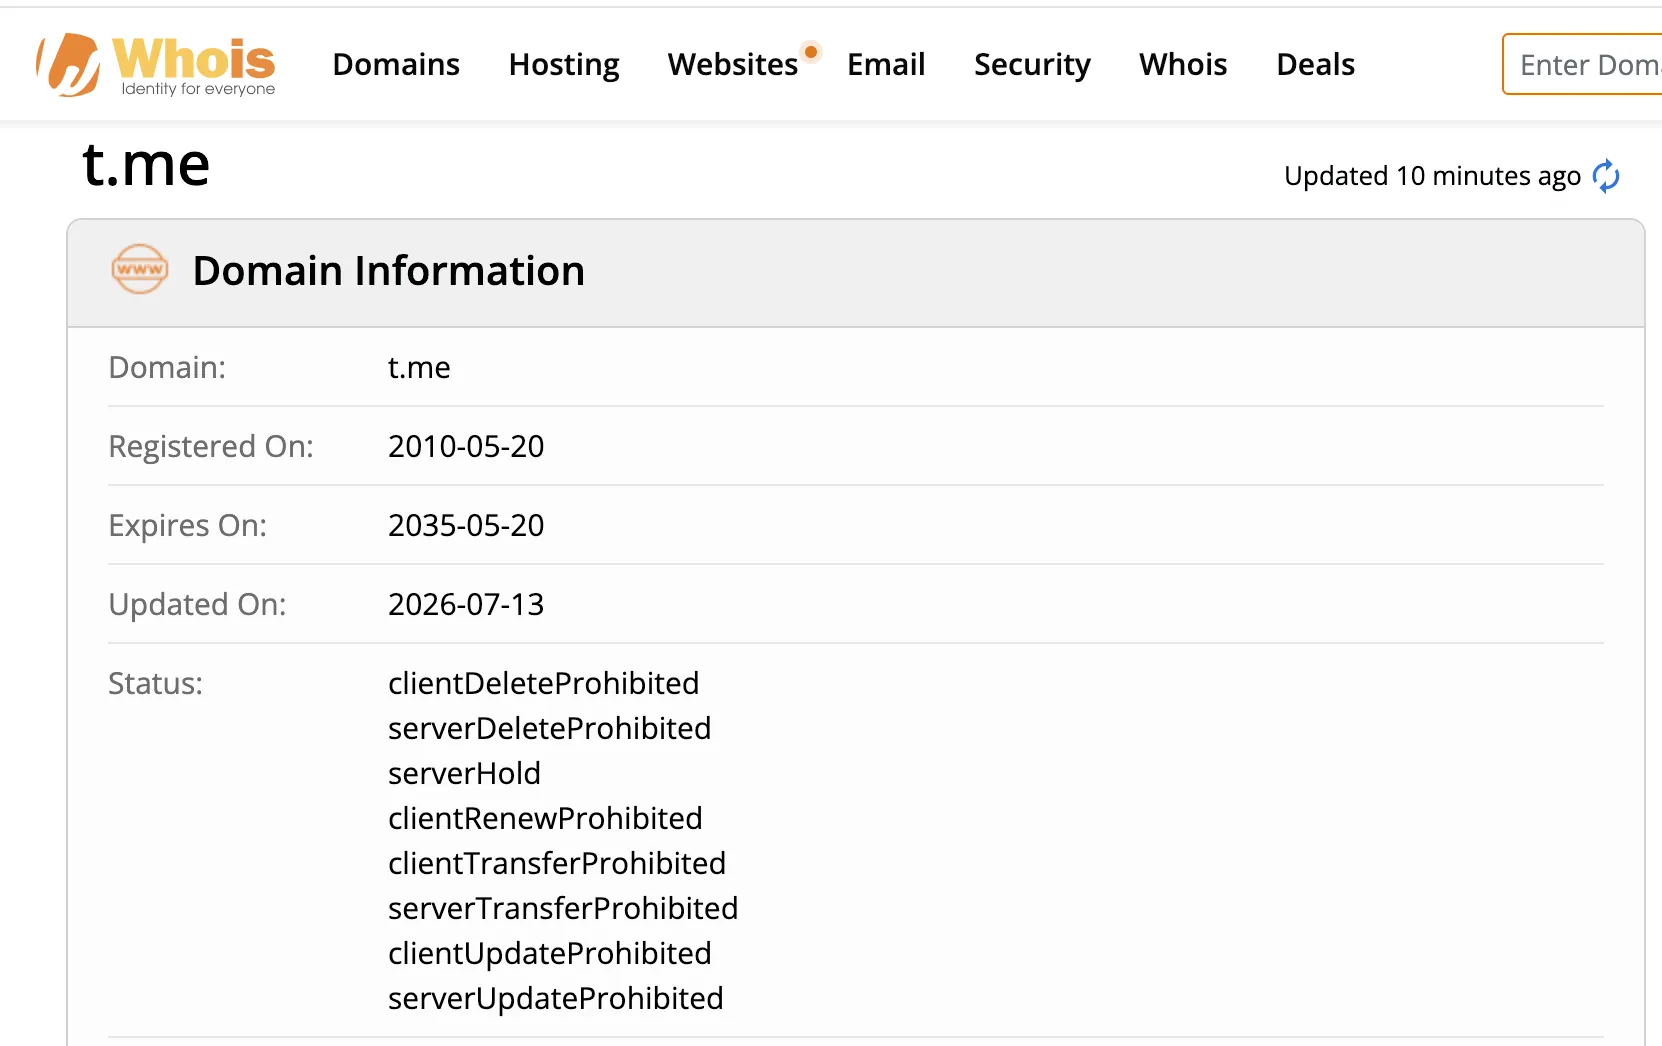Click the serverDeleteProhibited status
The width and height of the screenshot is (1662, 1046).
pos(550,729)
